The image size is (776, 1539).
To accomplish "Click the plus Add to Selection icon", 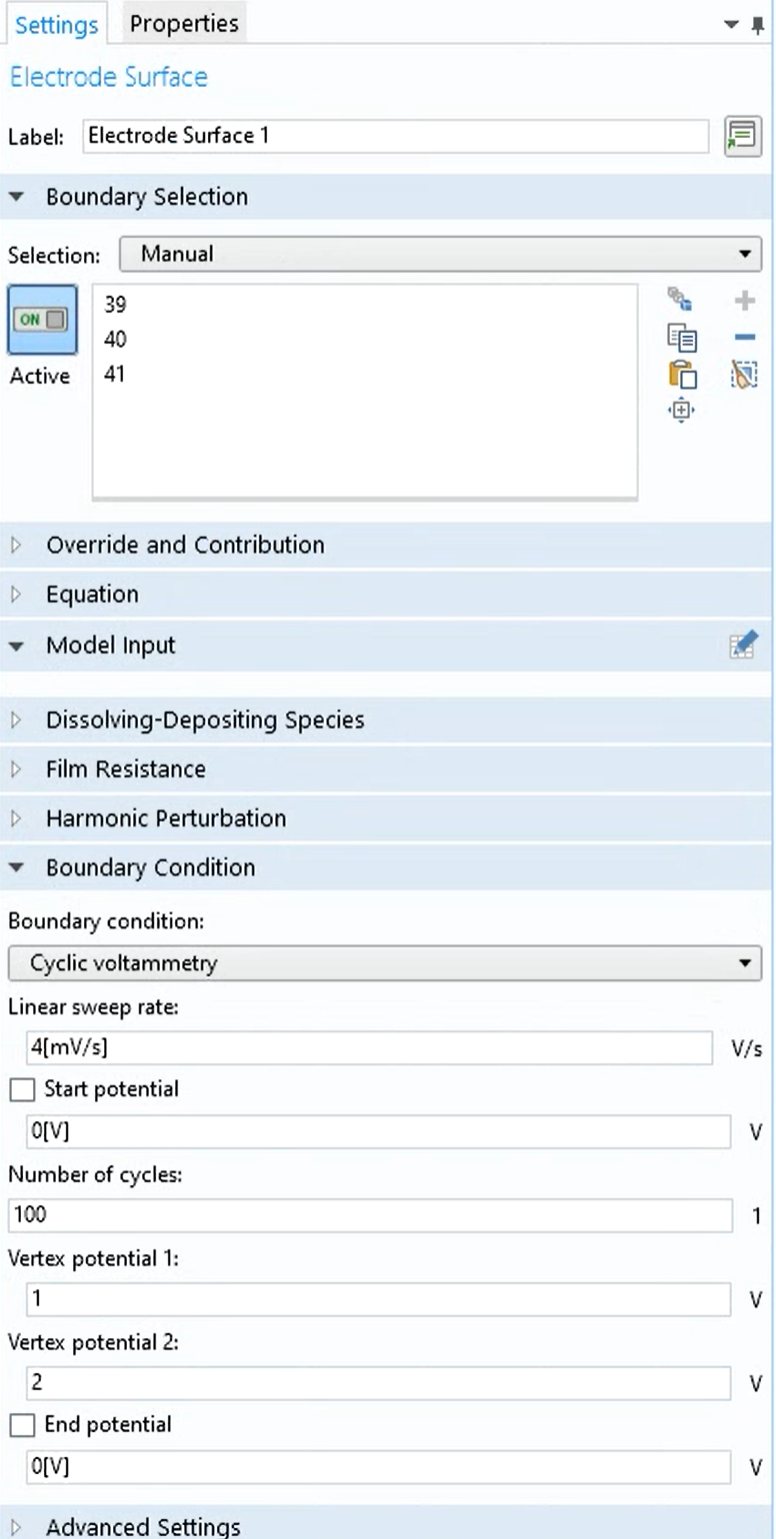I will click(745, 300).
